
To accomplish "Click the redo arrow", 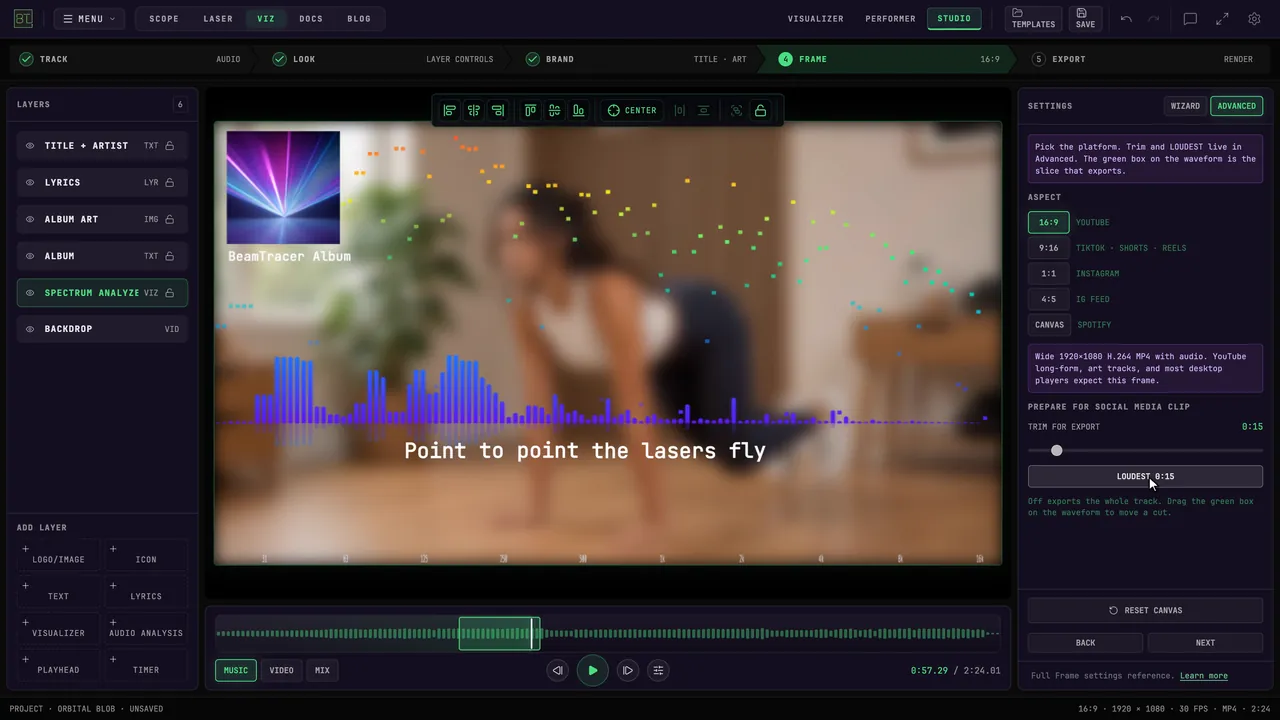I will 1154,18.
